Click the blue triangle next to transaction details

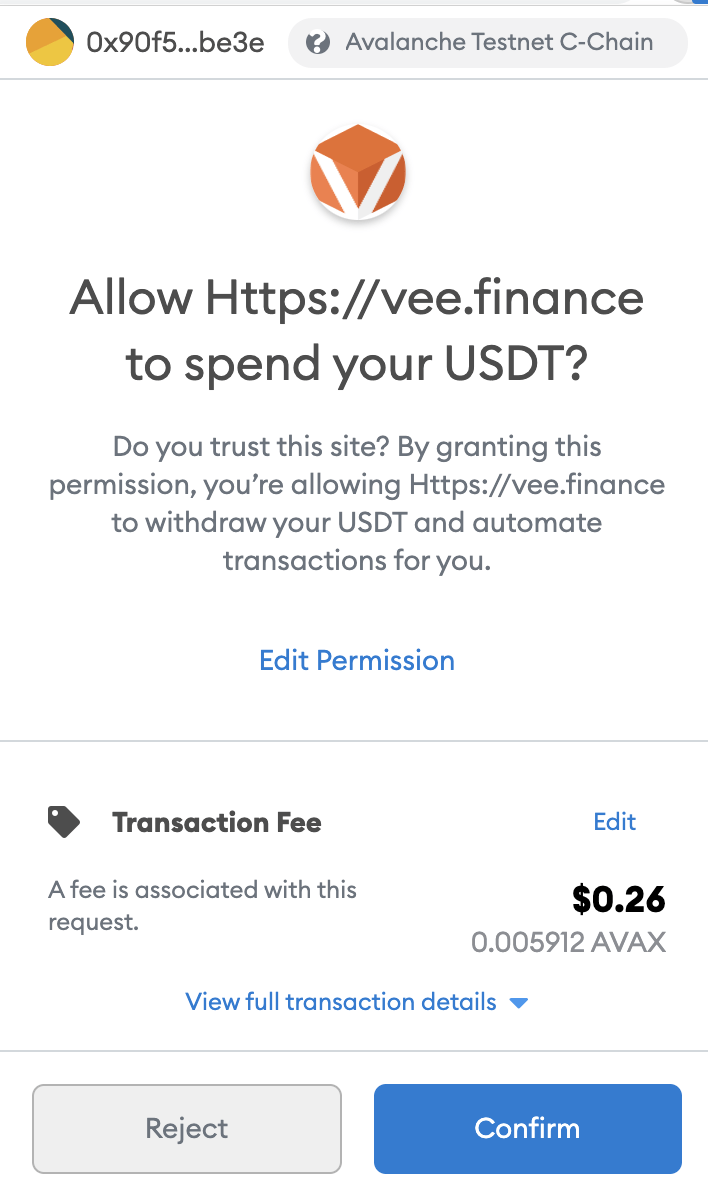click(x=519, y=1002)
